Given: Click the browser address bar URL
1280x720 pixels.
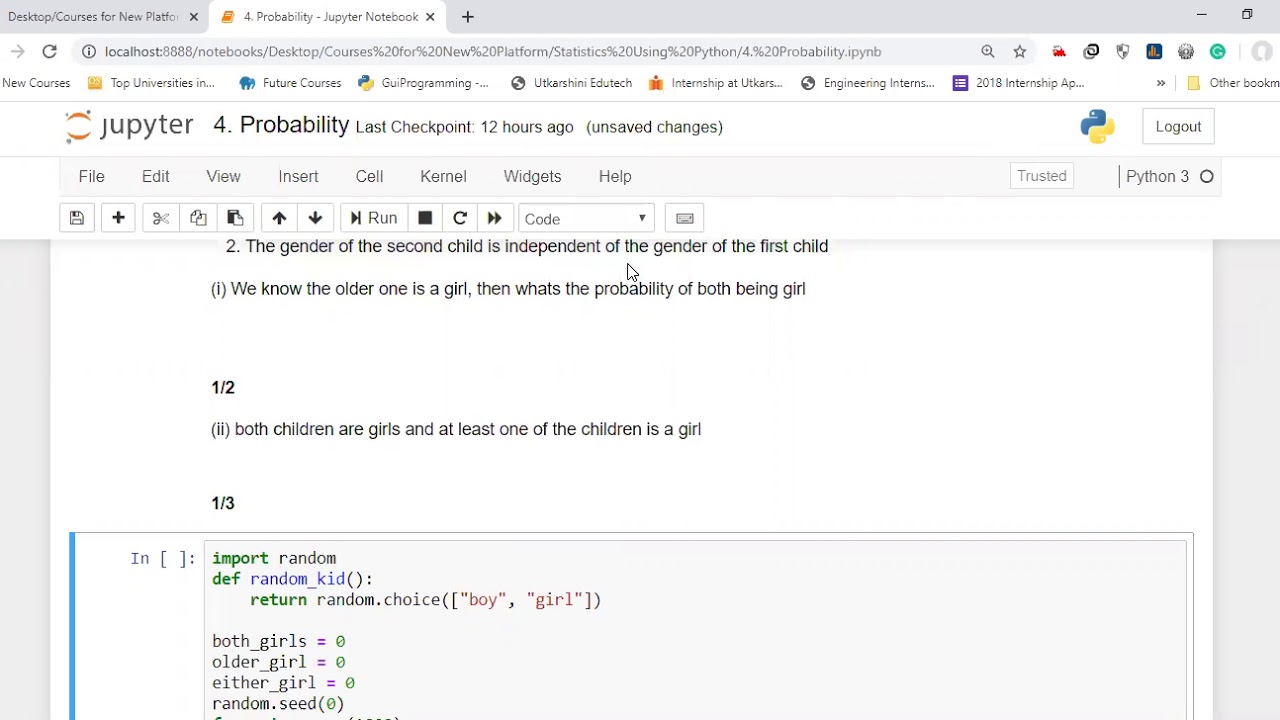Looking at the screenshot, I should 492,51.
